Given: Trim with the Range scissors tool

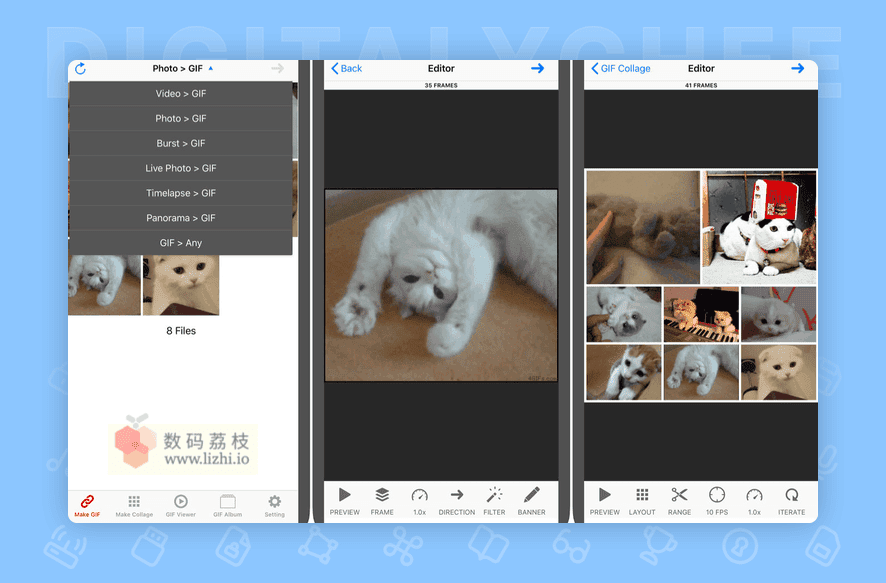Looking at the screenshot, I should 679,501.
